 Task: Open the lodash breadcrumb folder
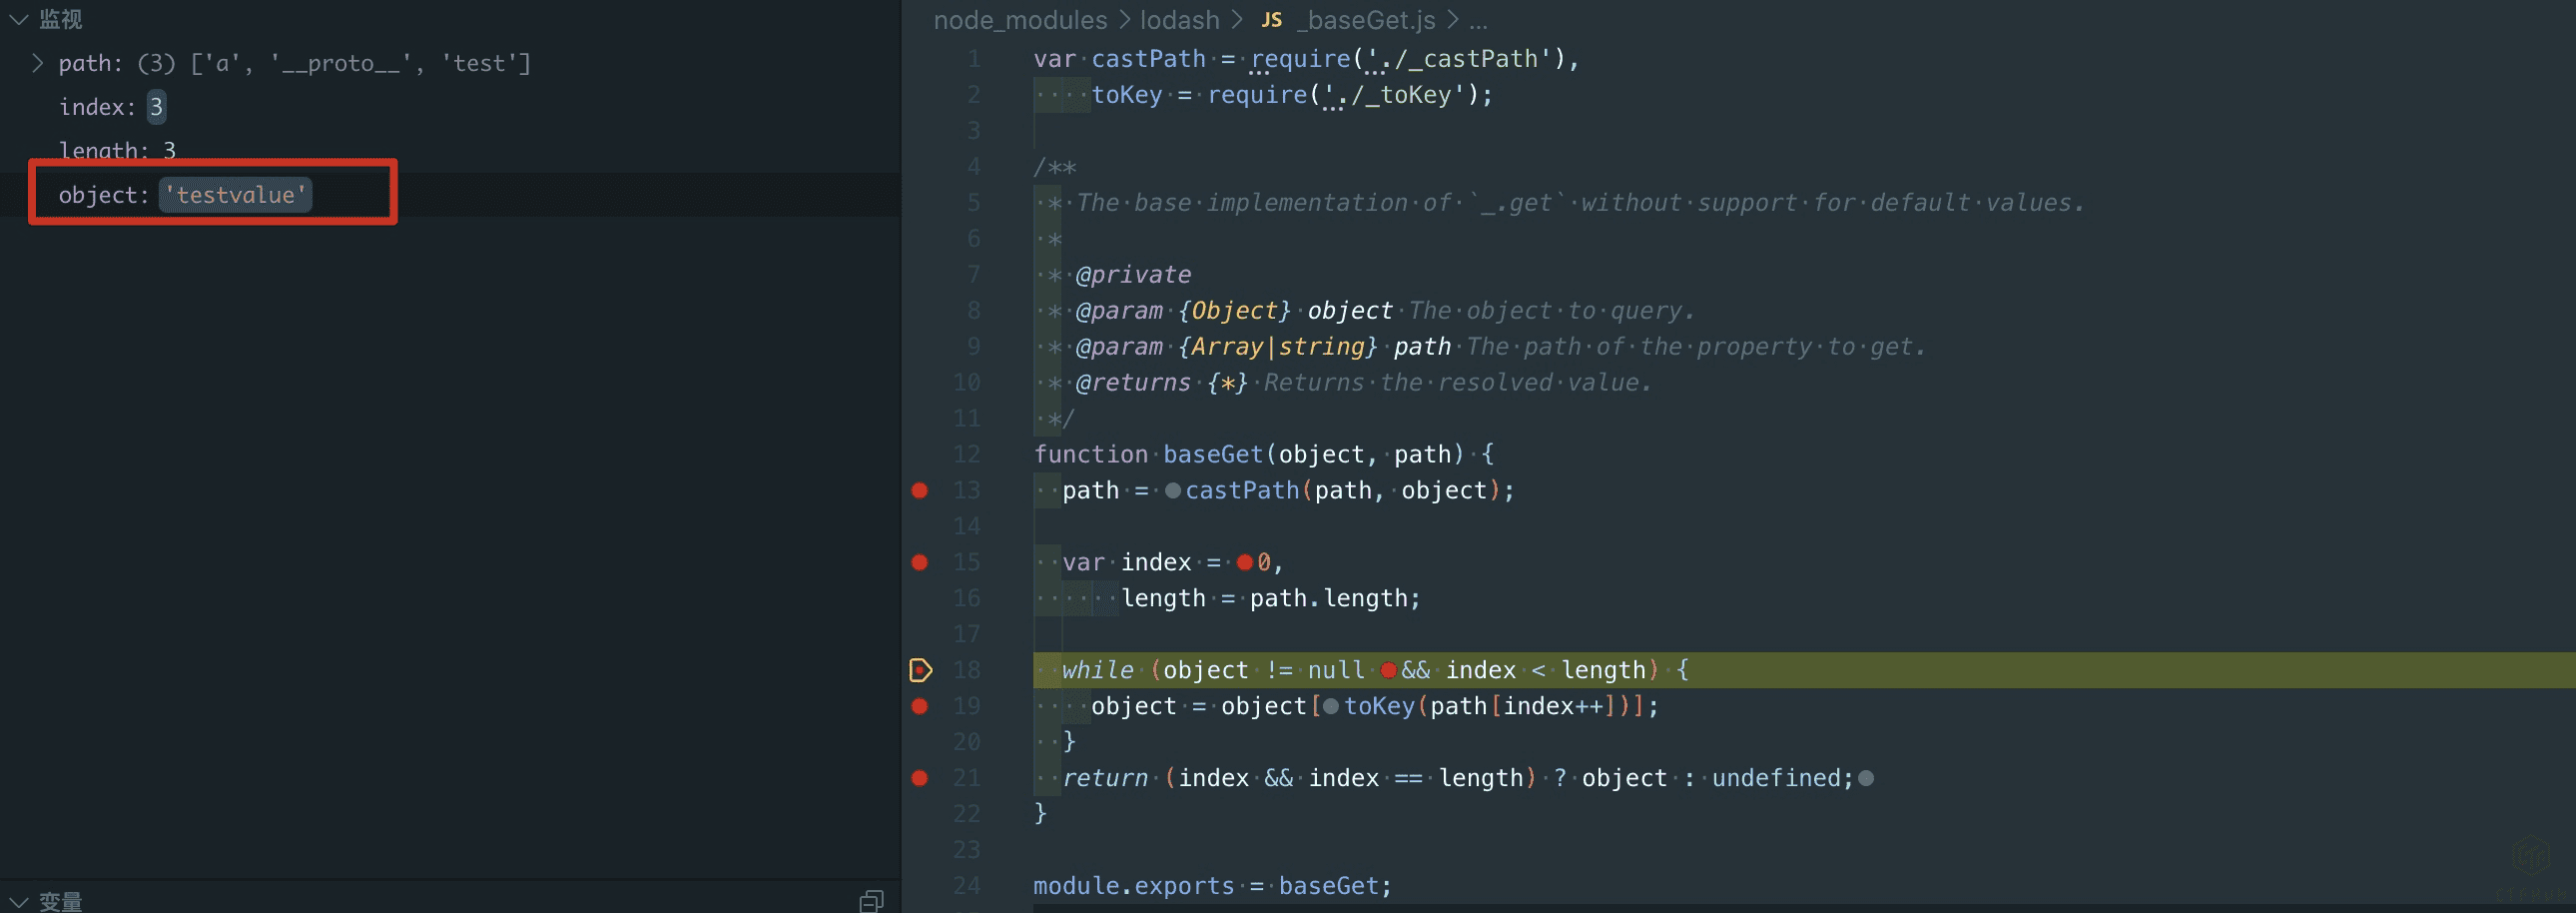coord(1179,20)
